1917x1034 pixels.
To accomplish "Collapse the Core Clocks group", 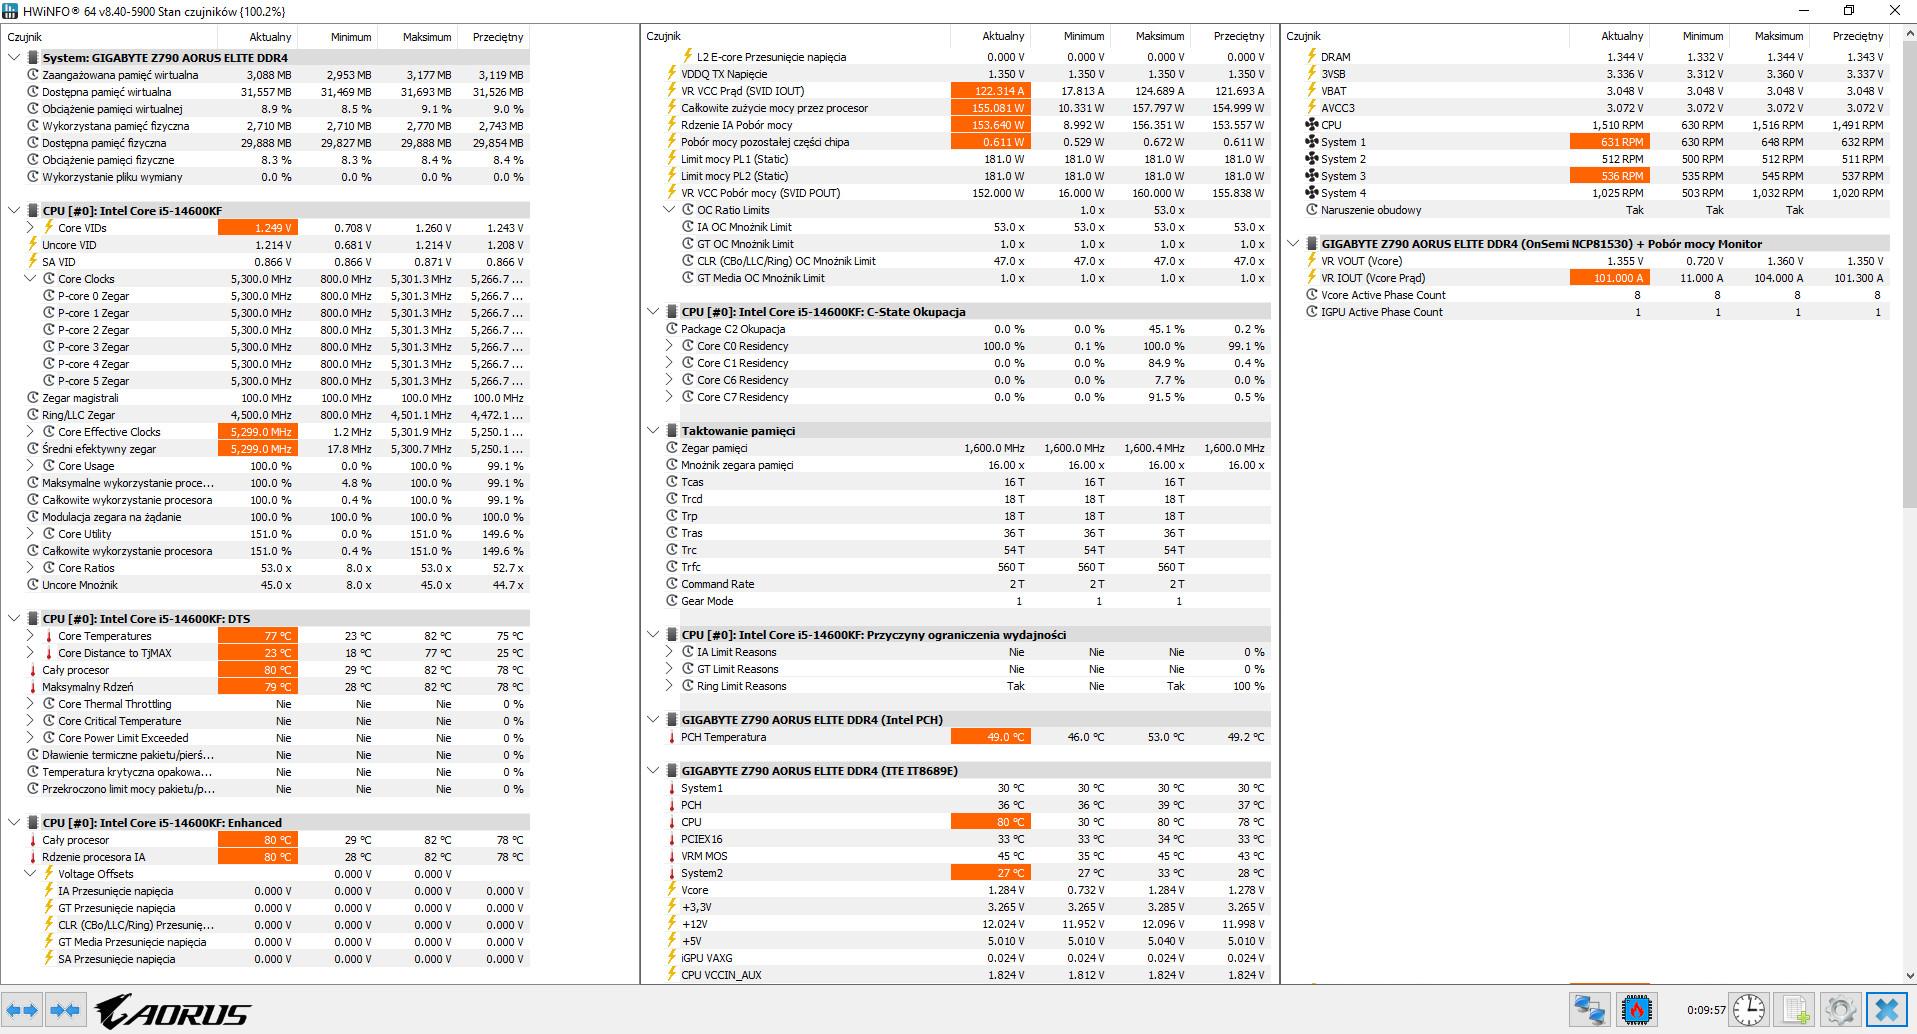I will pyautogui.click(x=30, y=279).
